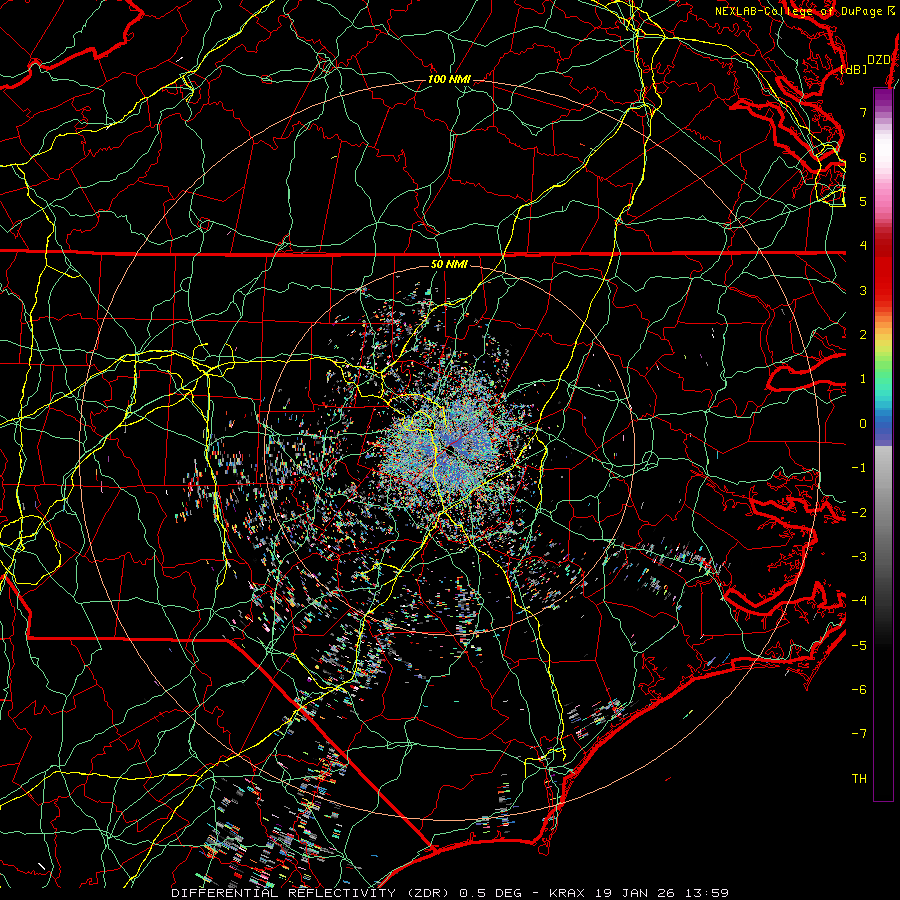This screenshot has height=900, width=900.
Task: Click the positive 3 label on color scale
Action: pos(863,290)
